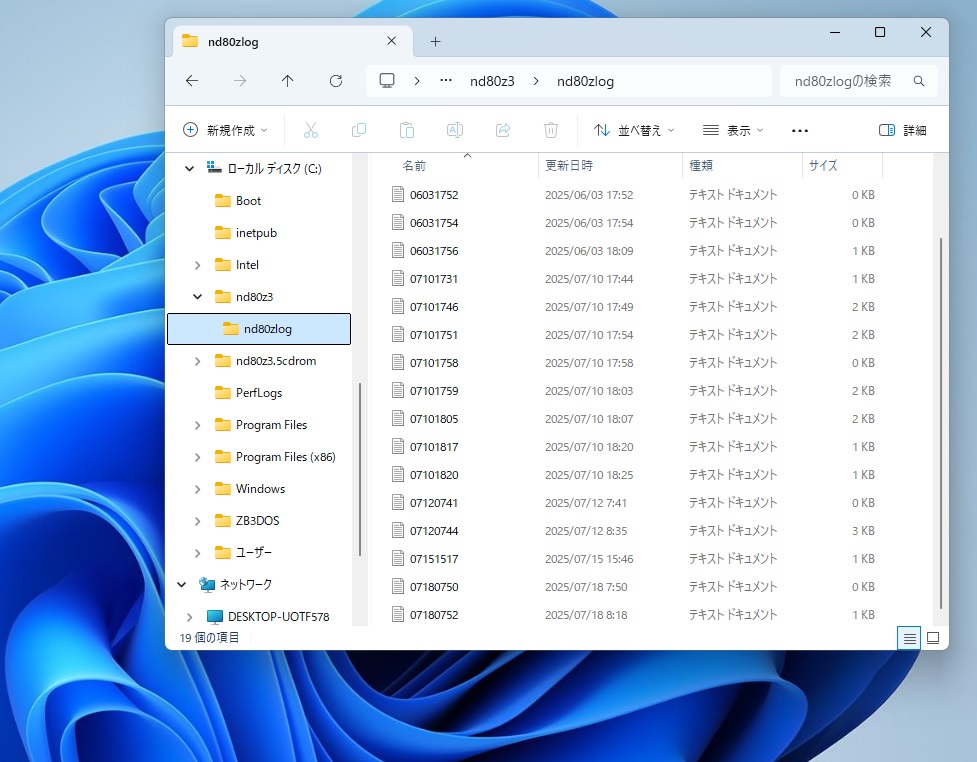
Task: Select the inetpub folder in tree
Action: click(256, 233)
